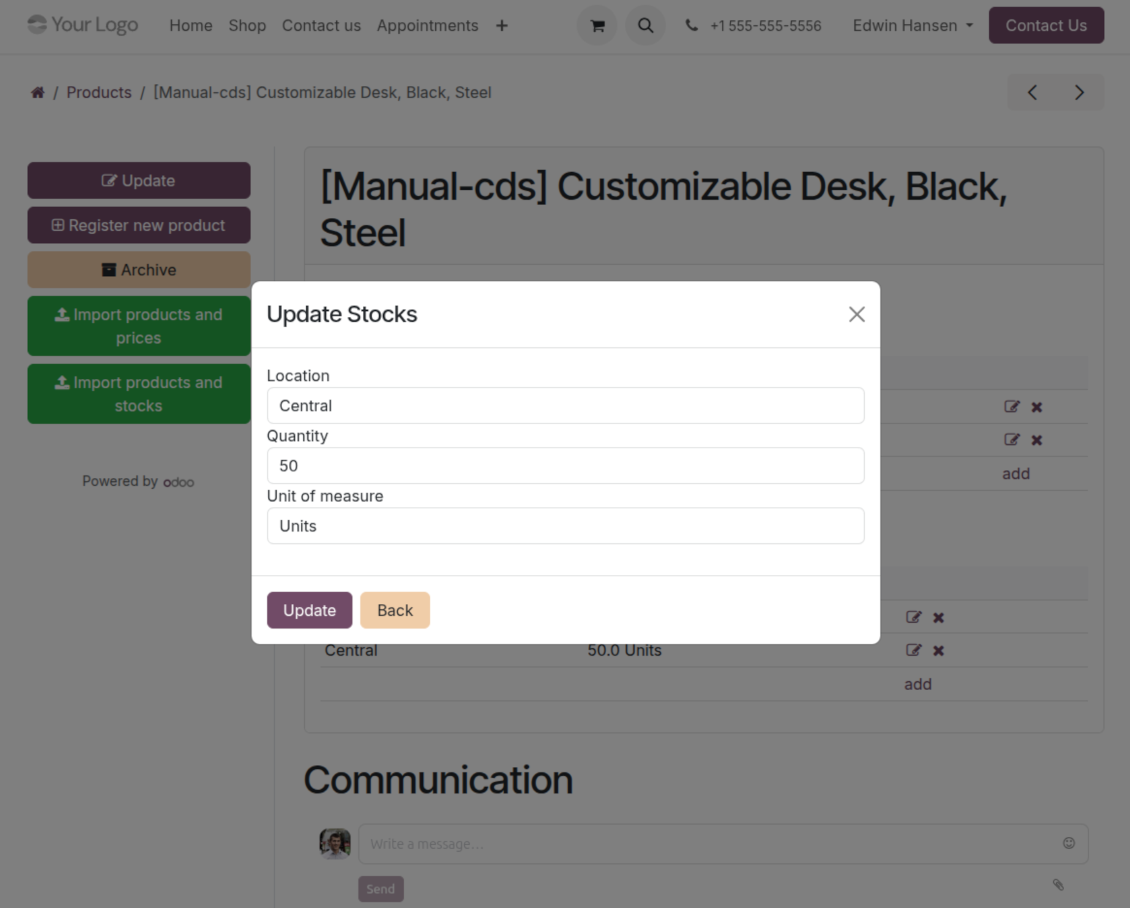Open the Appointments menu item
1130x908 pixels.
tap(427, 26)
